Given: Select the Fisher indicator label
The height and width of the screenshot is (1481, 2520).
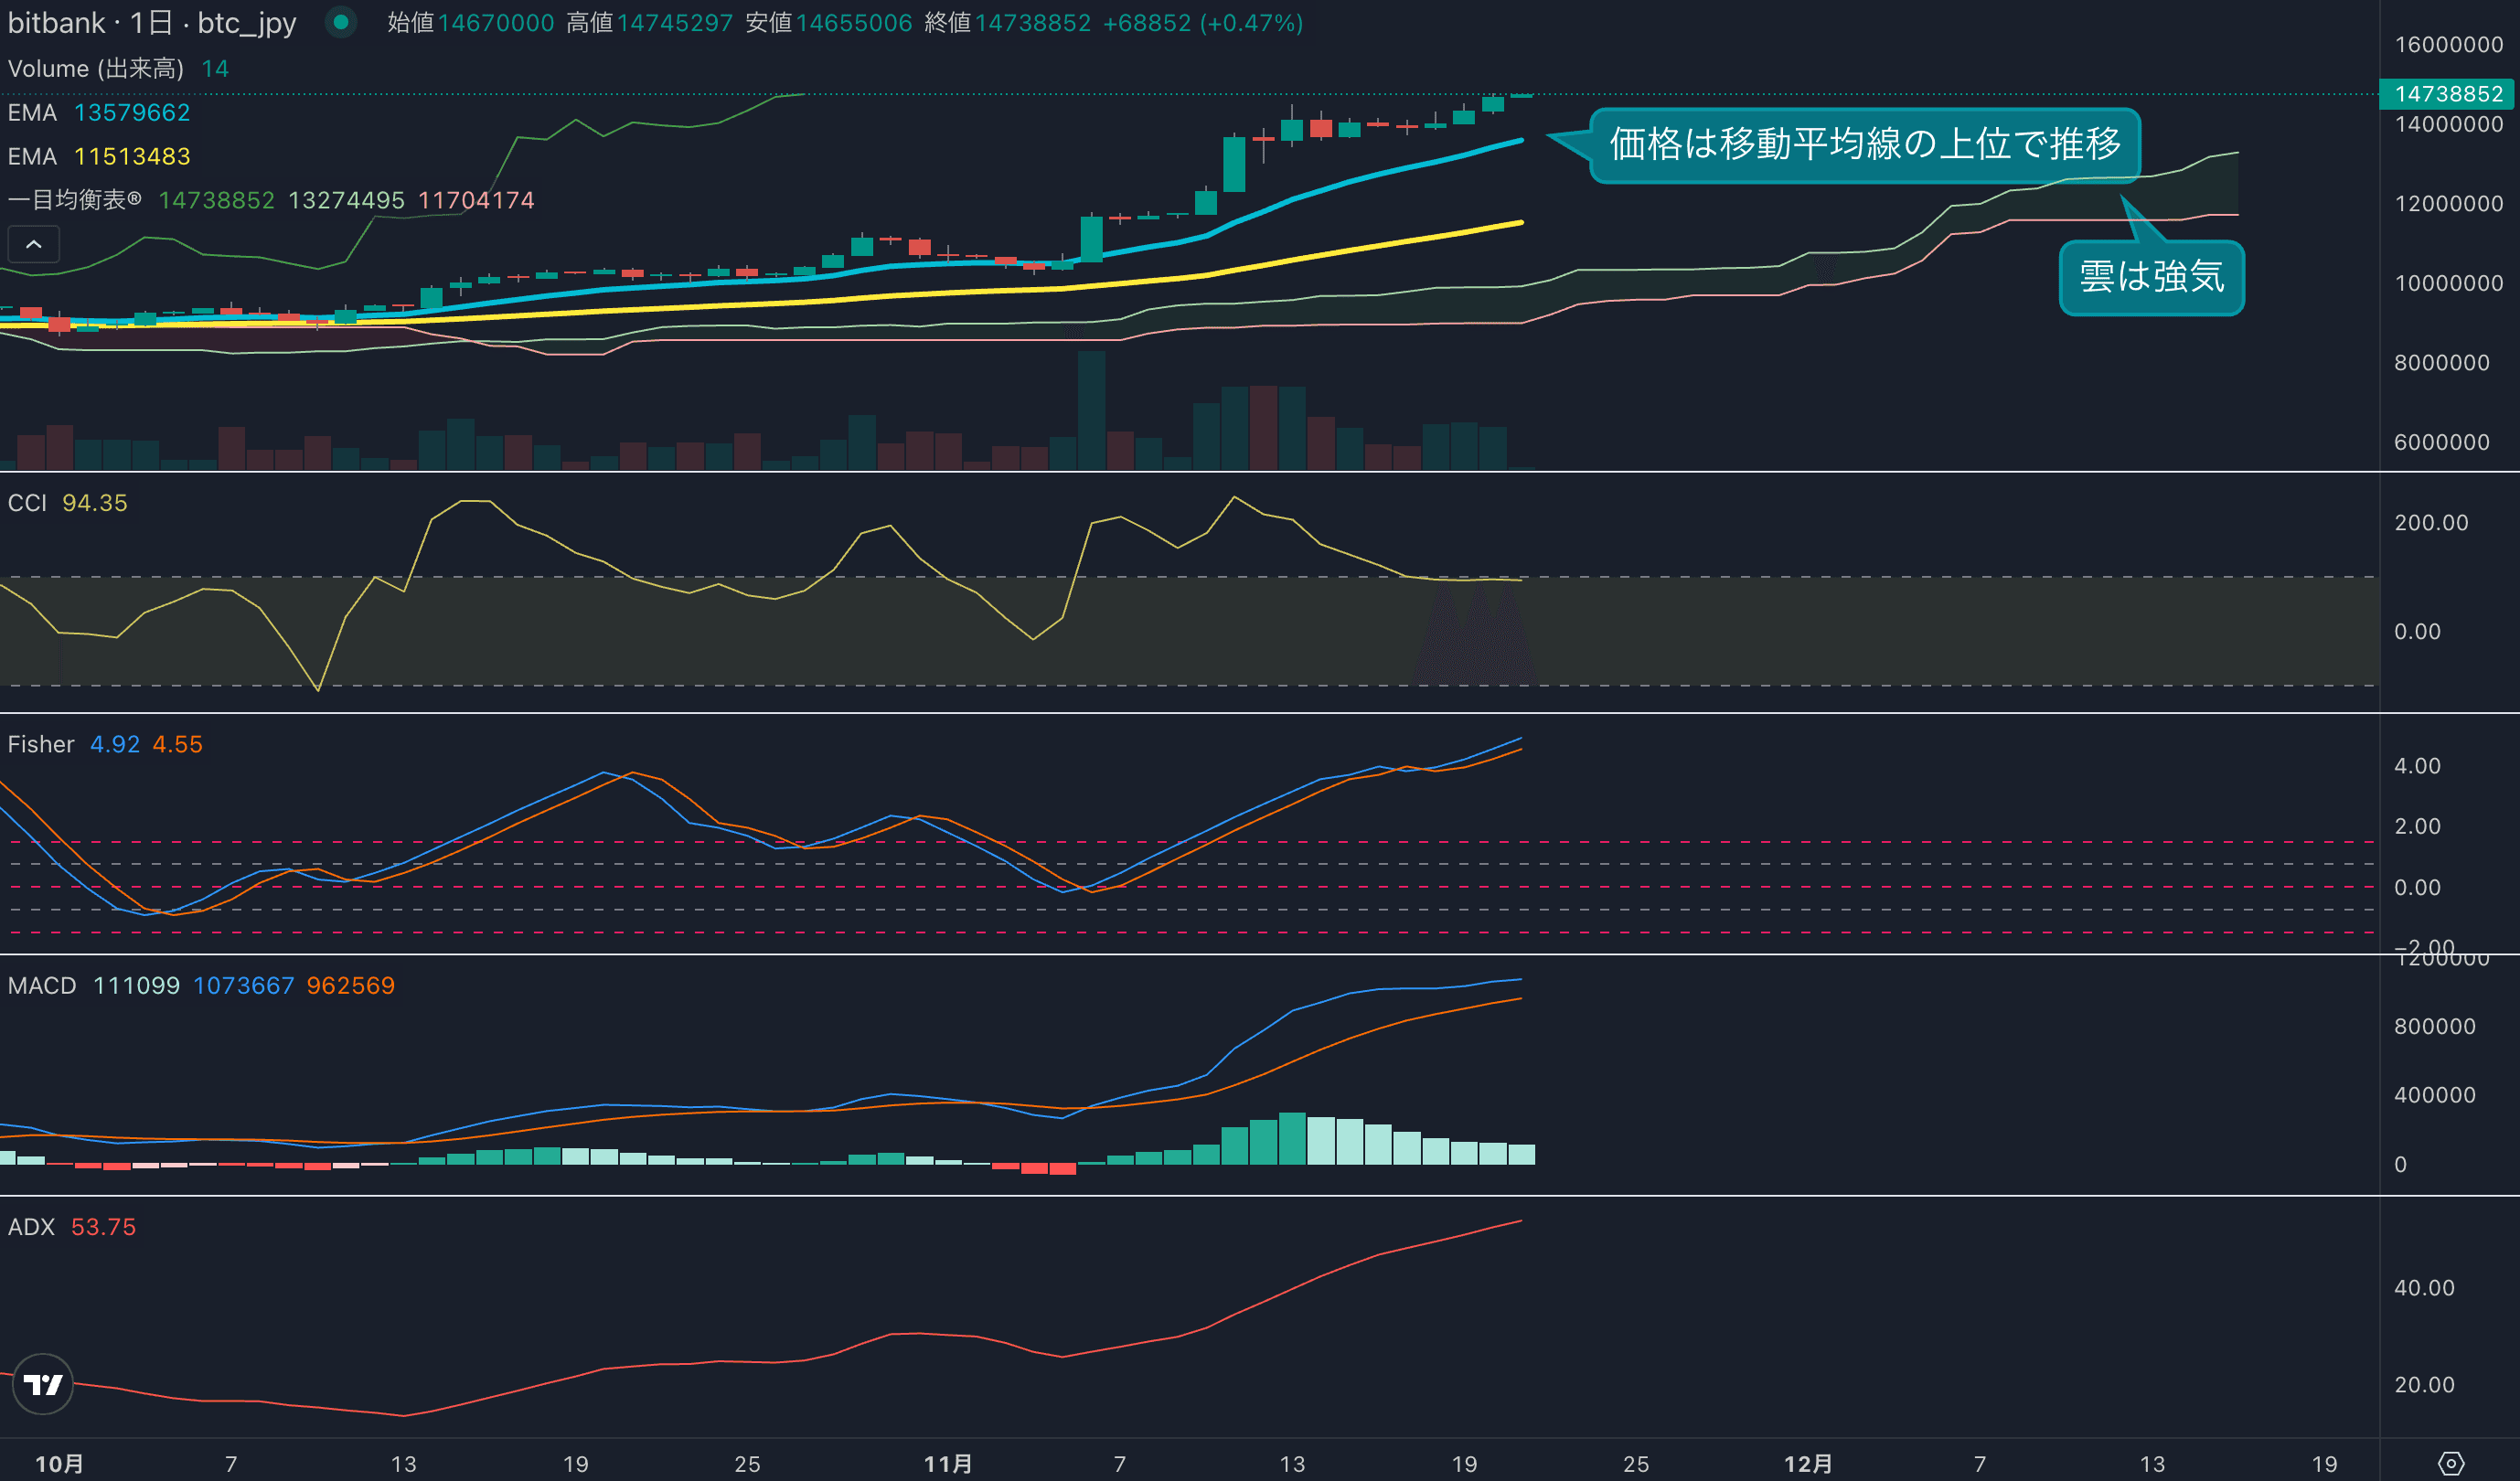Looking at the screenshot, I should [x=41, y=744].
